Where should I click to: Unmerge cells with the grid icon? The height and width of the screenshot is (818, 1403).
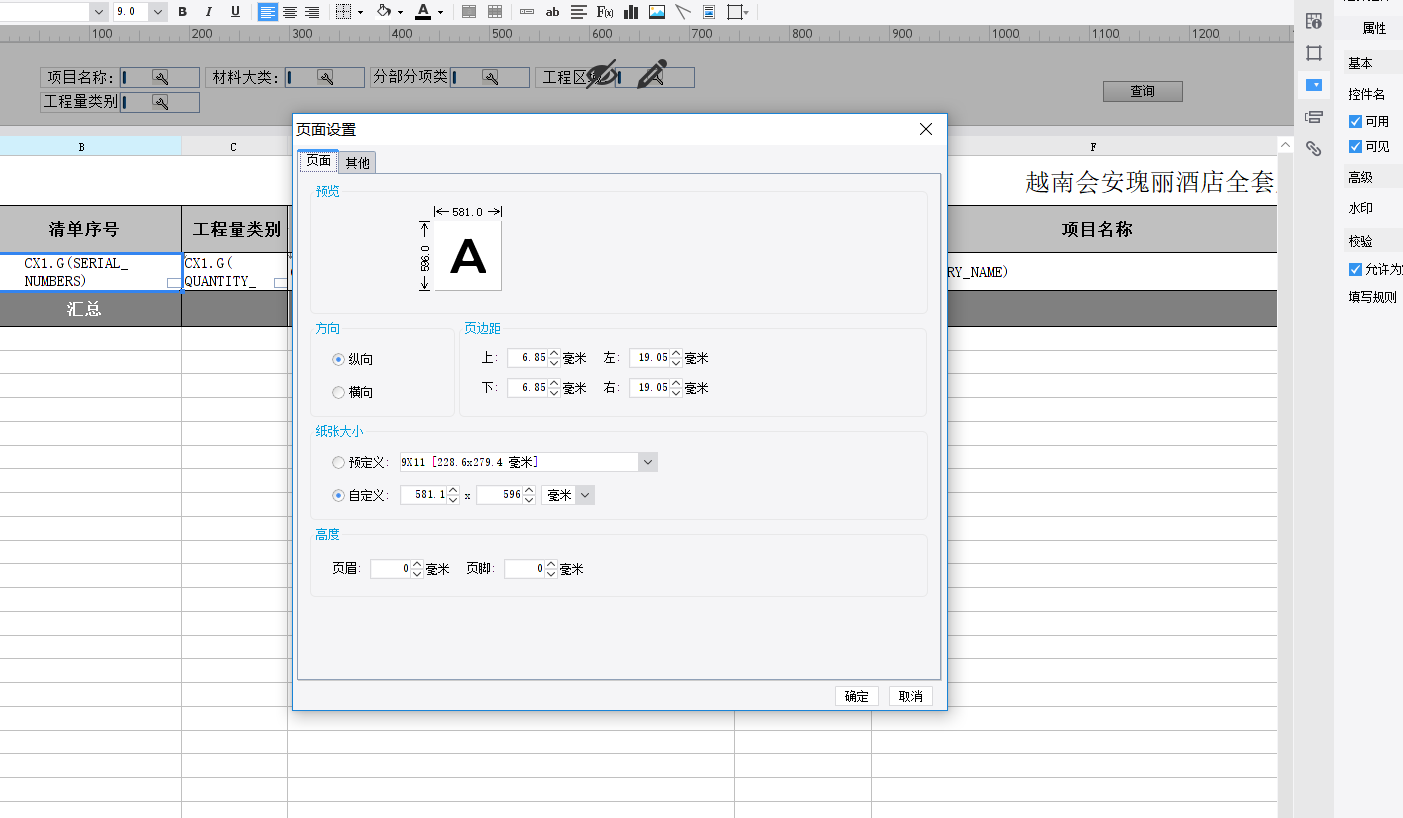click(494, 12)
